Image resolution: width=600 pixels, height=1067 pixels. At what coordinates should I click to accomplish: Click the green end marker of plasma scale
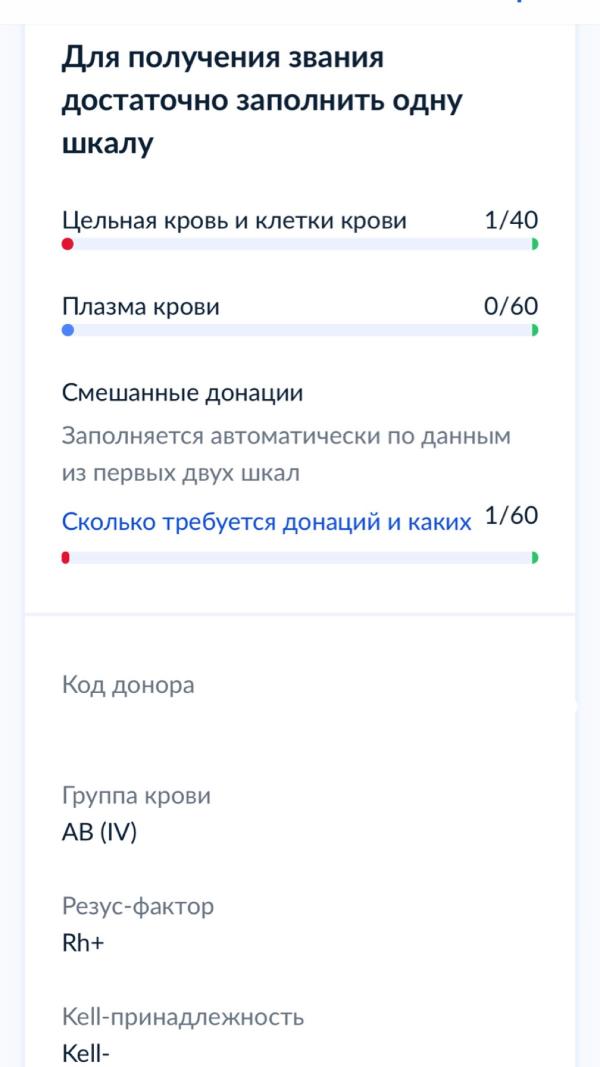(535, 330)
